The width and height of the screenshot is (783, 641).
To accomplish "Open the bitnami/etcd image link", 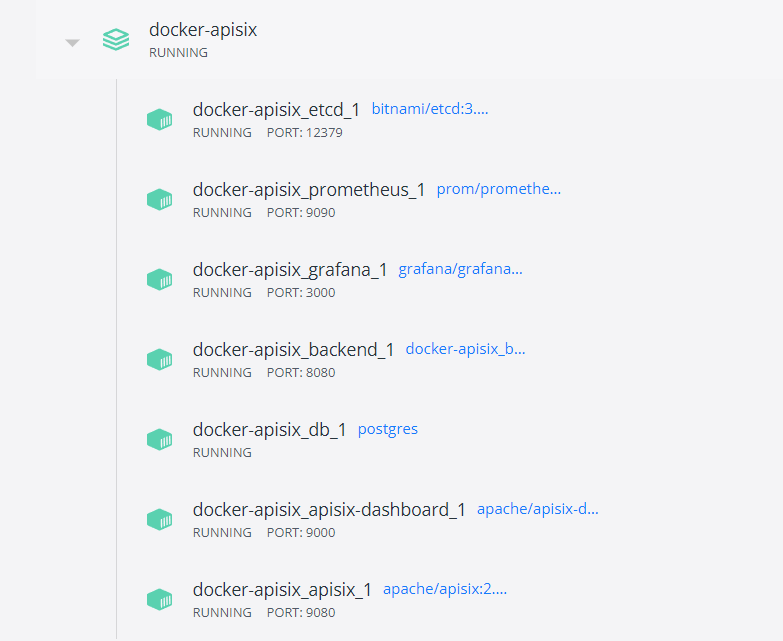I will [430, 109].
